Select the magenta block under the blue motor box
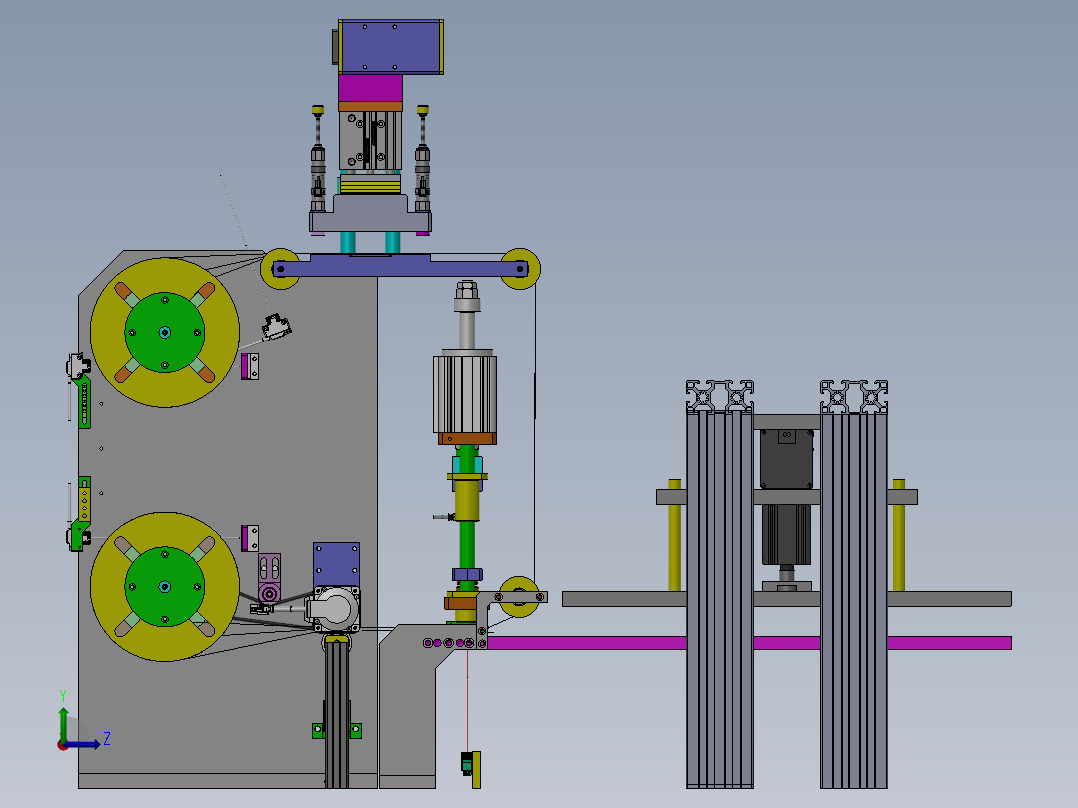 click(x=370, y=88)
